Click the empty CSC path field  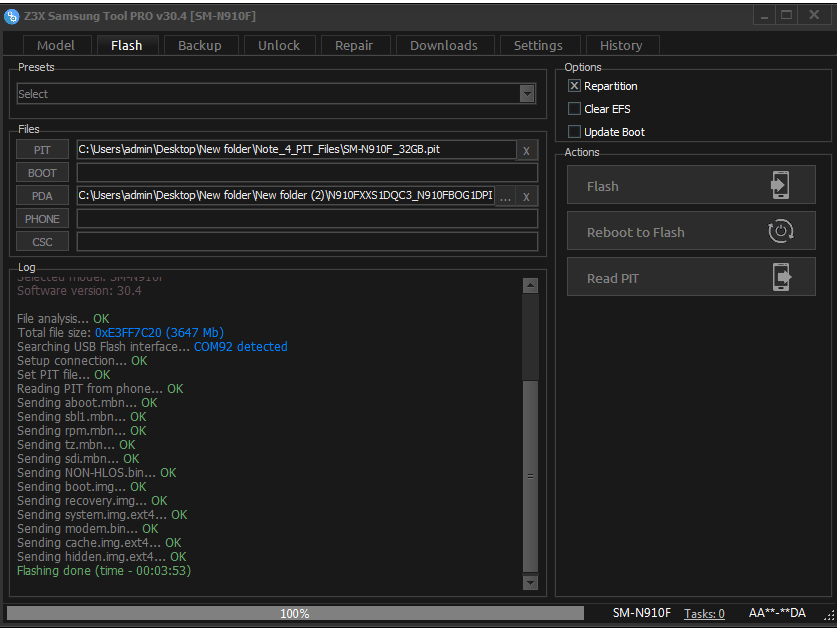tap(307, 242)
